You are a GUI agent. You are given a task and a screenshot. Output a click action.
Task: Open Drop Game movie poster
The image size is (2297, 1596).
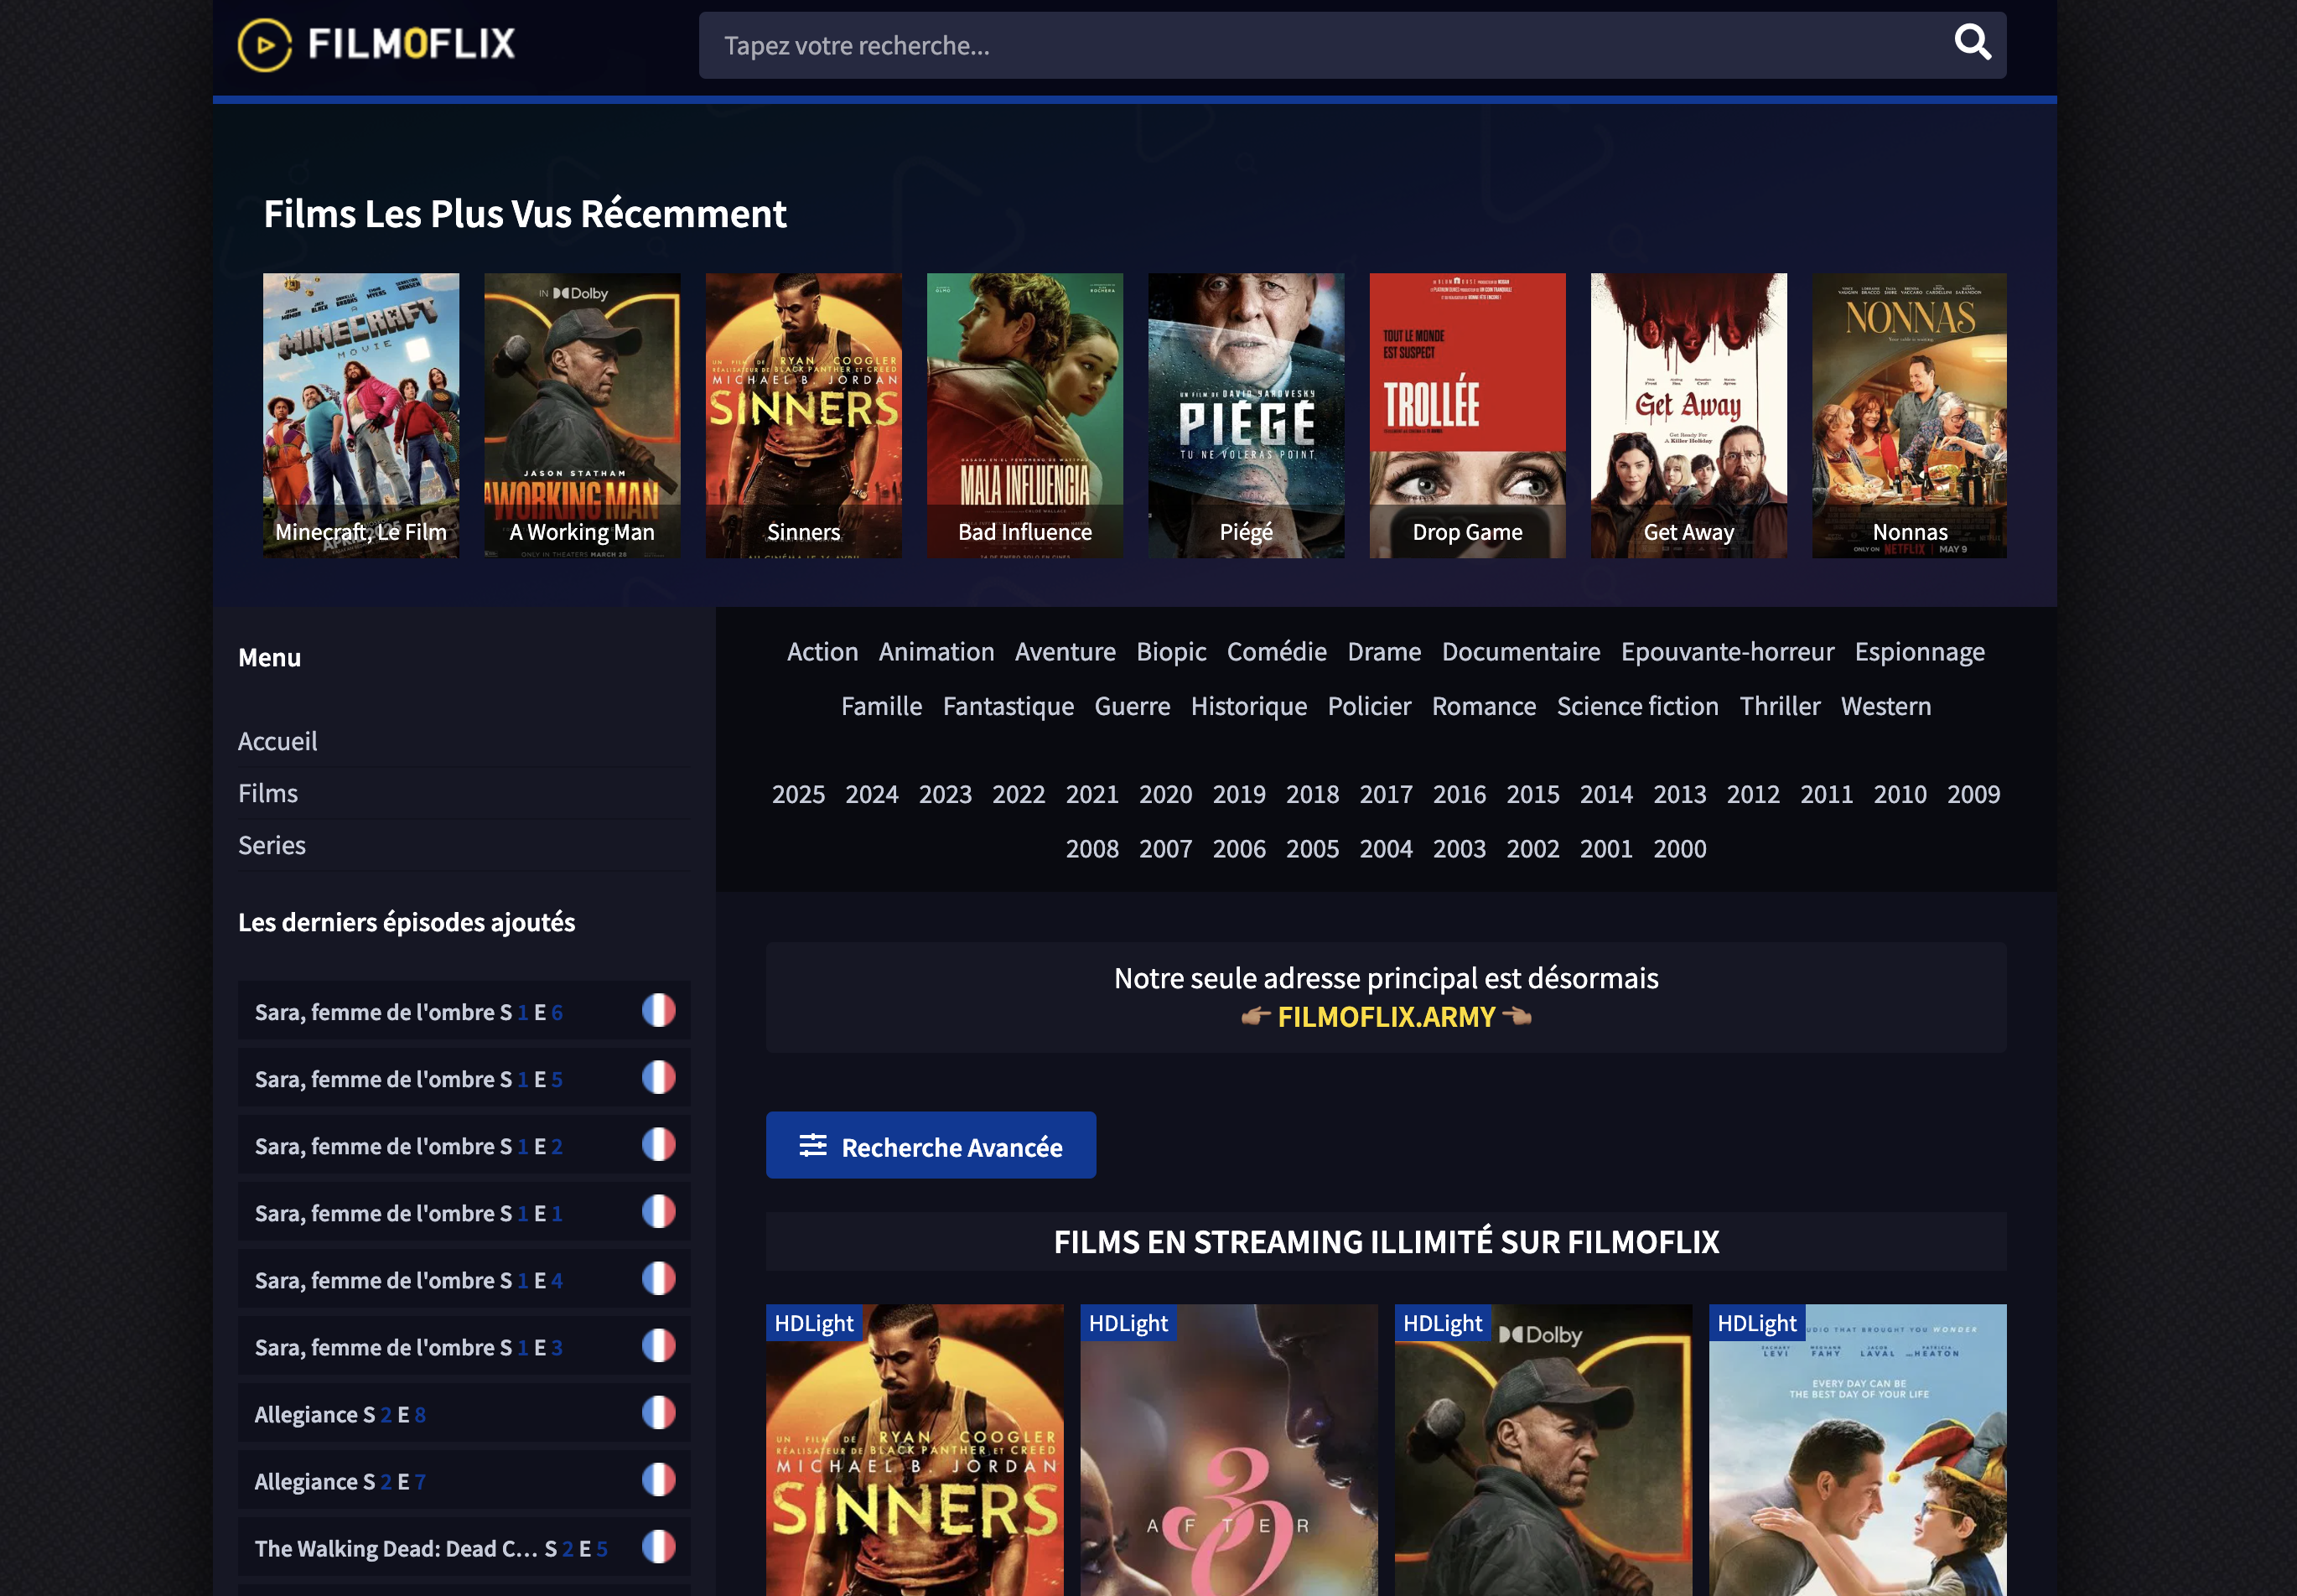click(x=1468, y=415)
